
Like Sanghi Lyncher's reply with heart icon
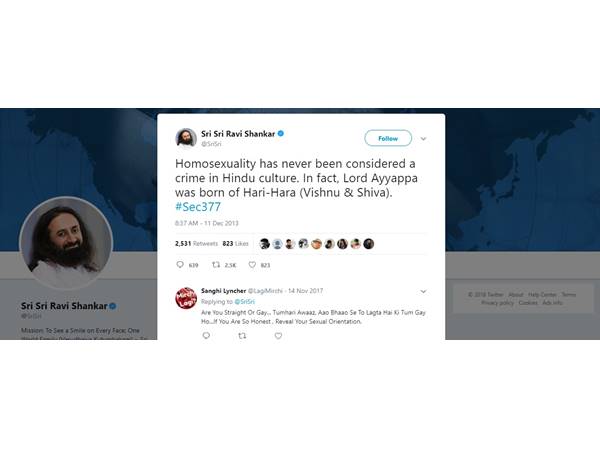[278, 336]
